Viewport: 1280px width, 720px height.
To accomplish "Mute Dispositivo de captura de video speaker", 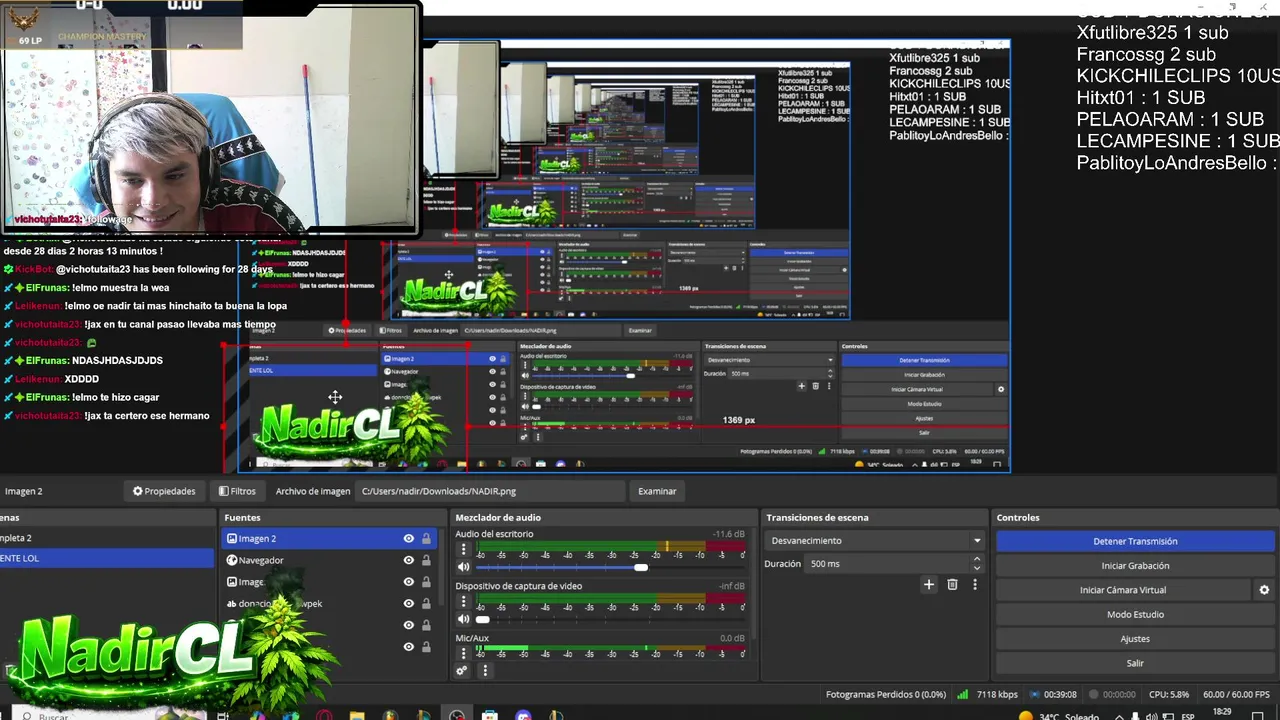I will pyautogui.click(x=463, y=619).
